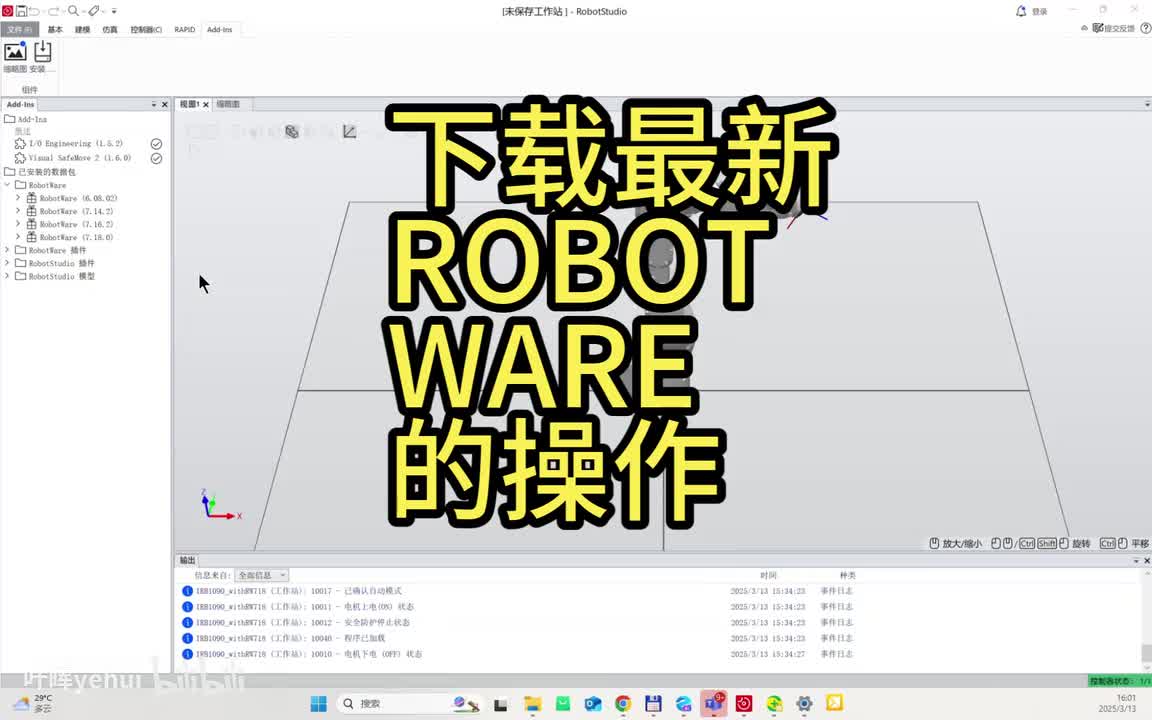Click the RobotWare (6.08.02) package icon
The height and width of the screenshot is (720, 1152).
pyautogui.click(x=32, y=198)
